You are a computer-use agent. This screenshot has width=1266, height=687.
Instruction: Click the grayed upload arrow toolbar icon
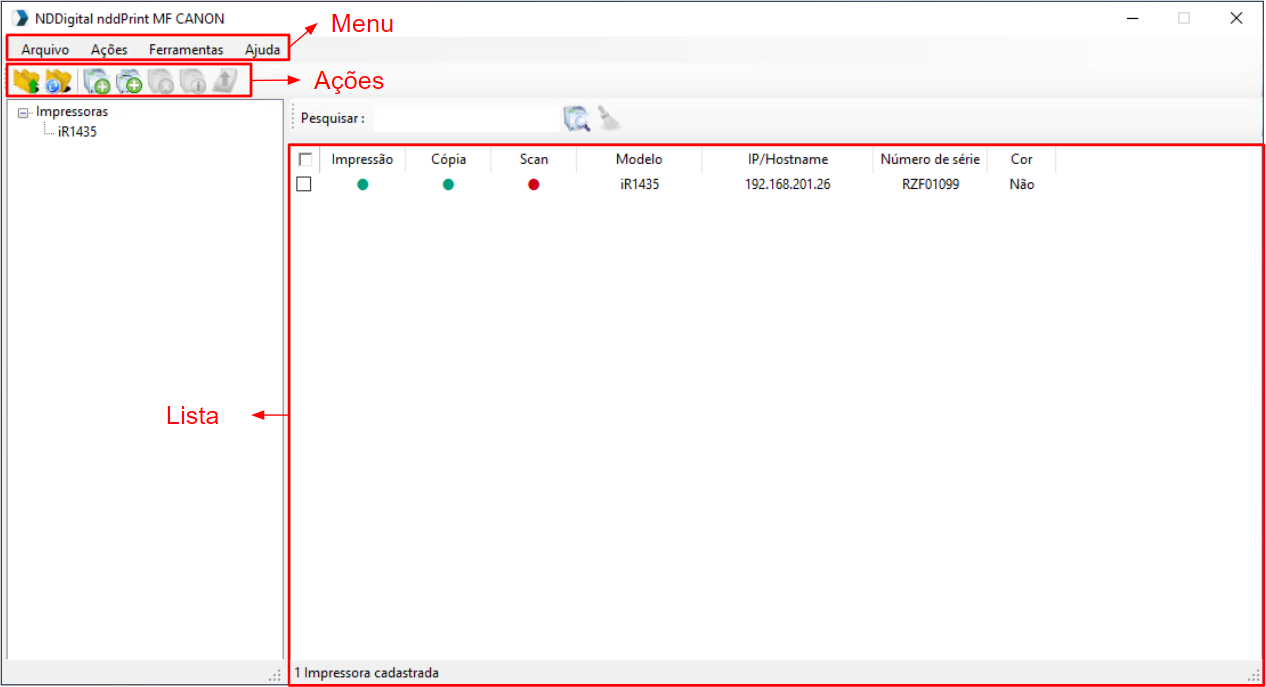click(225, 81)
